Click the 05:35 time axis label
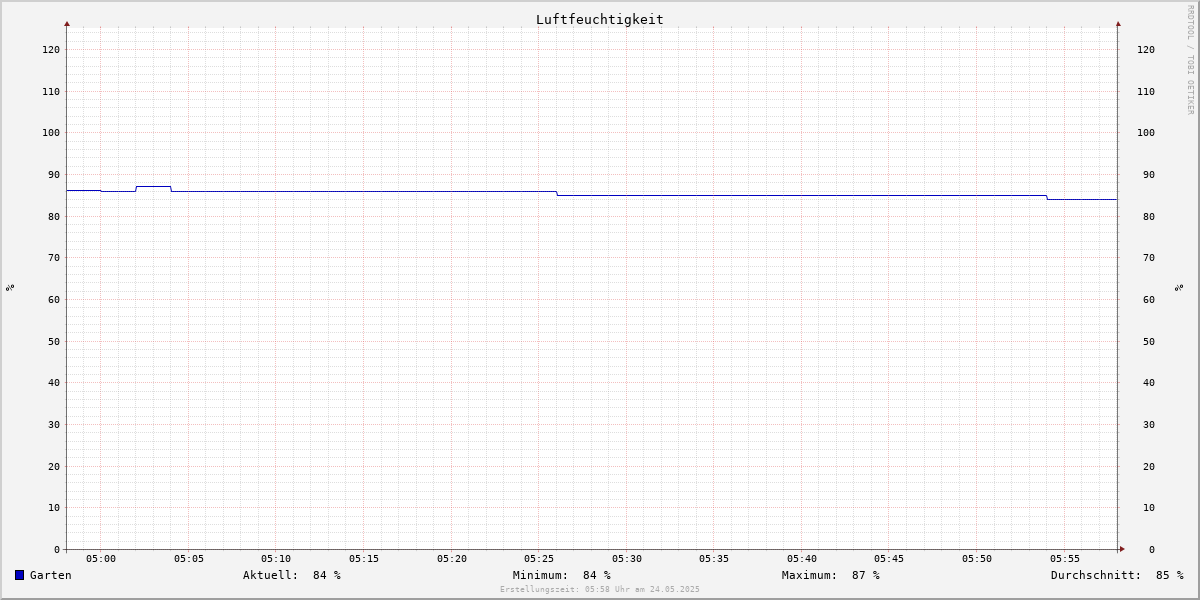 [714, 558]
